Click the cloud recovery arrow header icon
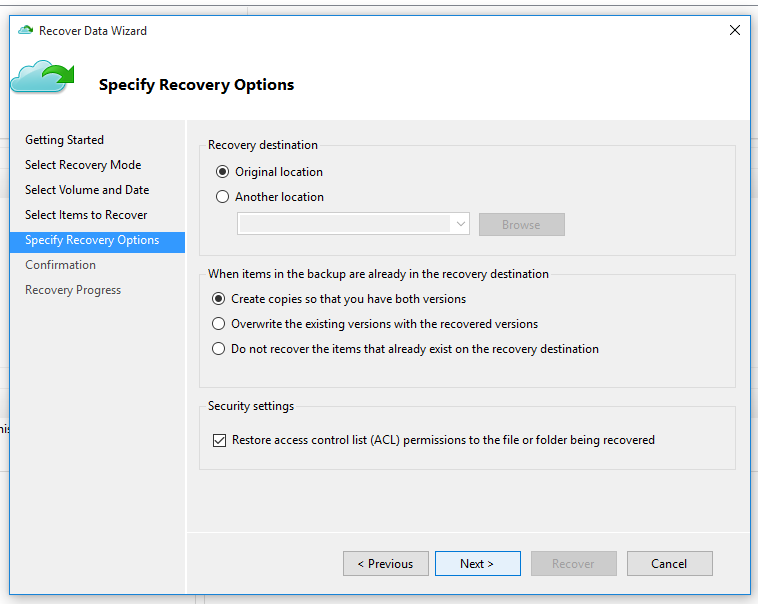758x604 pixels. coord(43,76)
